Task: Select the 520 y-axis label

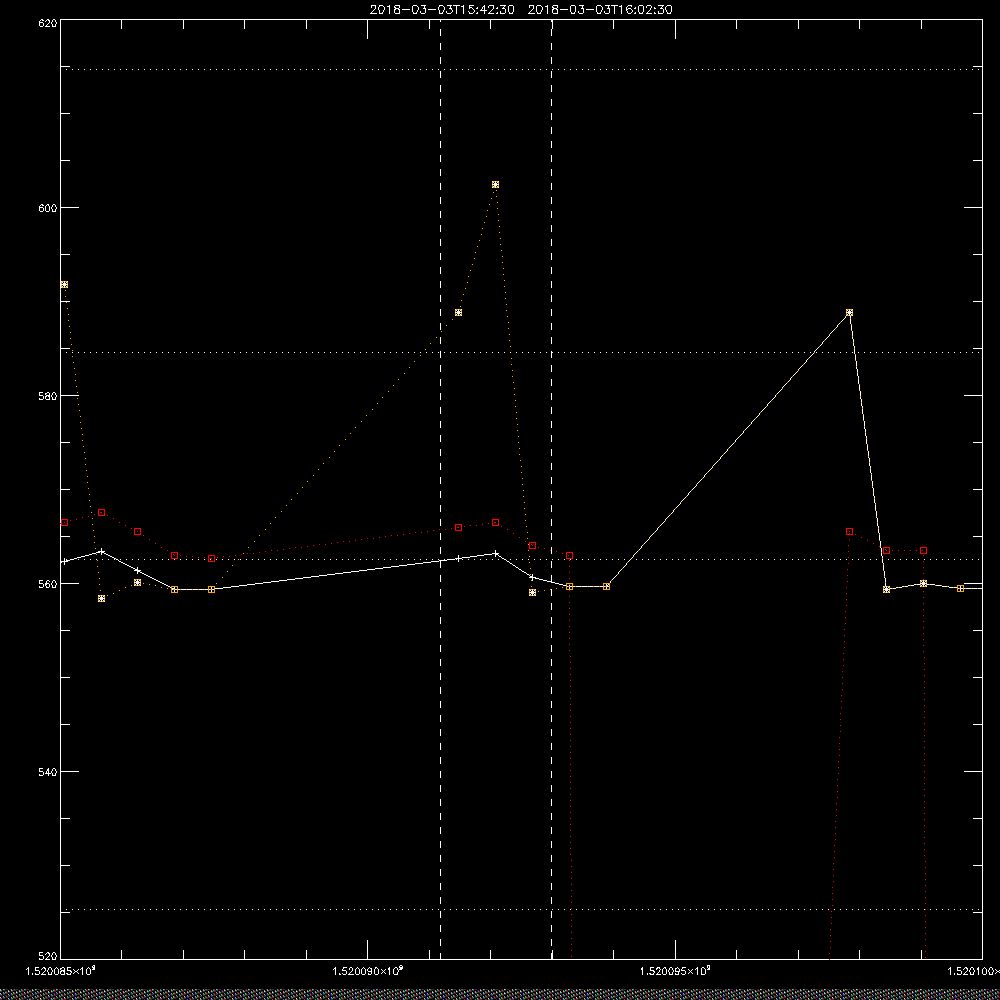Action: click(47, 957)
